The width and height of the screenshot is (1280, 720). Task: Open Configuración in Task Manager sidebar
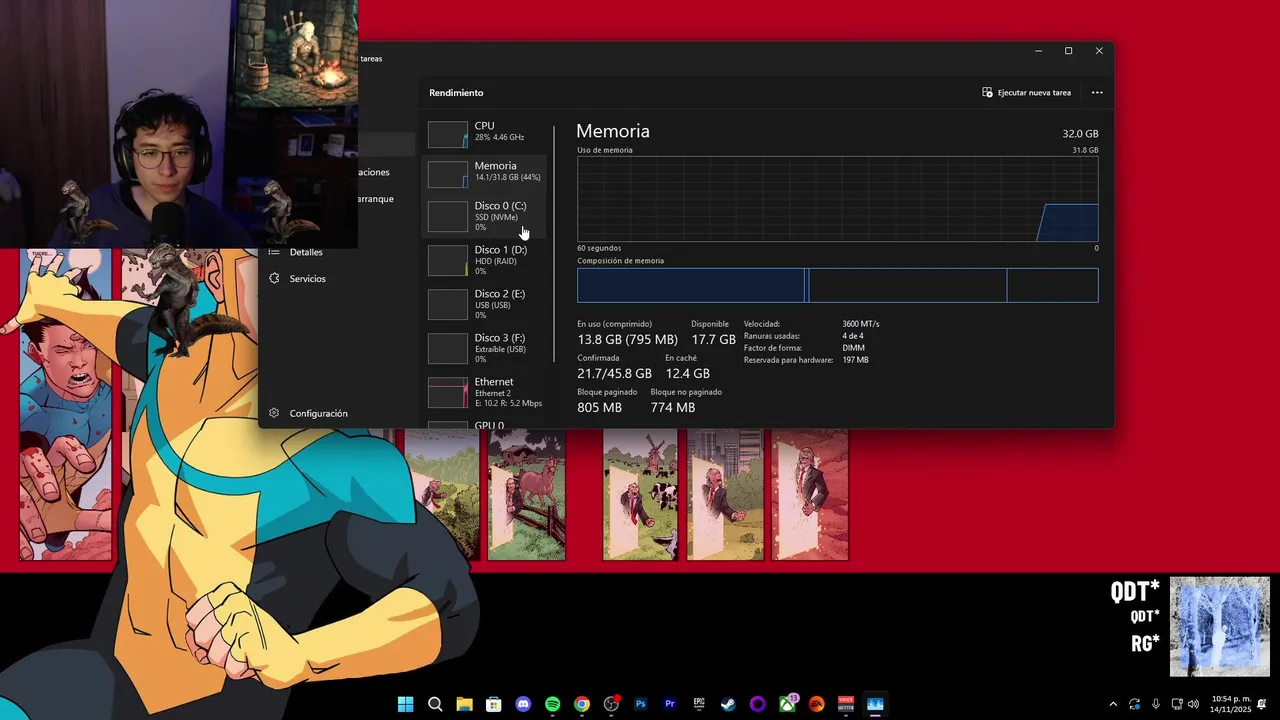click(x=309, y=413)
